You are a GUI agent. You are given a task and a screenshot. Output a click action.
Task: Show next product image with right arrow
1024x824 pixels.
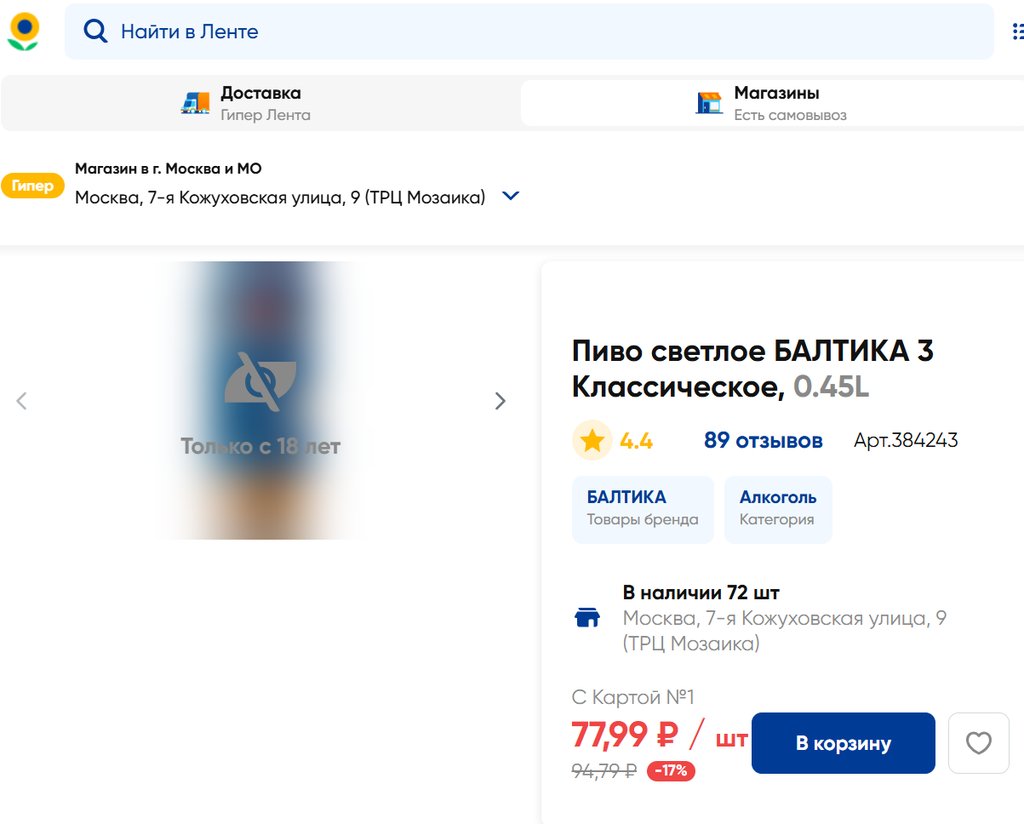tap(500, 401)
